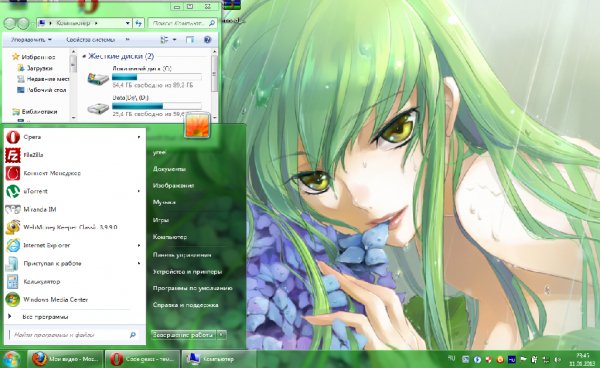Open Explorer help icon
The width and height of the screenshot is (600, 368).
(x=207, y=40)
